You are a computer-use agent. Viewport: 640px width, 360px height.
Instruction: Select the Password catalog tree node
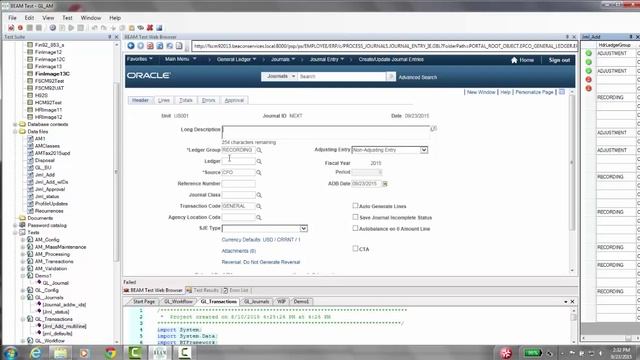tap(47, 225)
